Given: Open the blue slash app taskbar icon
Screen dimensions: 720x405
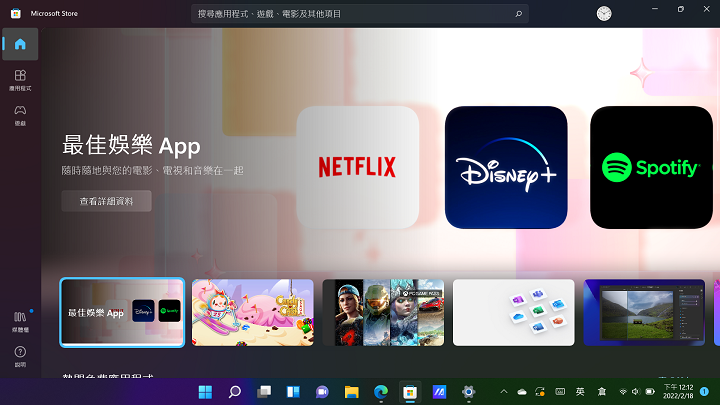Looking at the screenshot, I should pyautogui.click(x=439, y=392).
